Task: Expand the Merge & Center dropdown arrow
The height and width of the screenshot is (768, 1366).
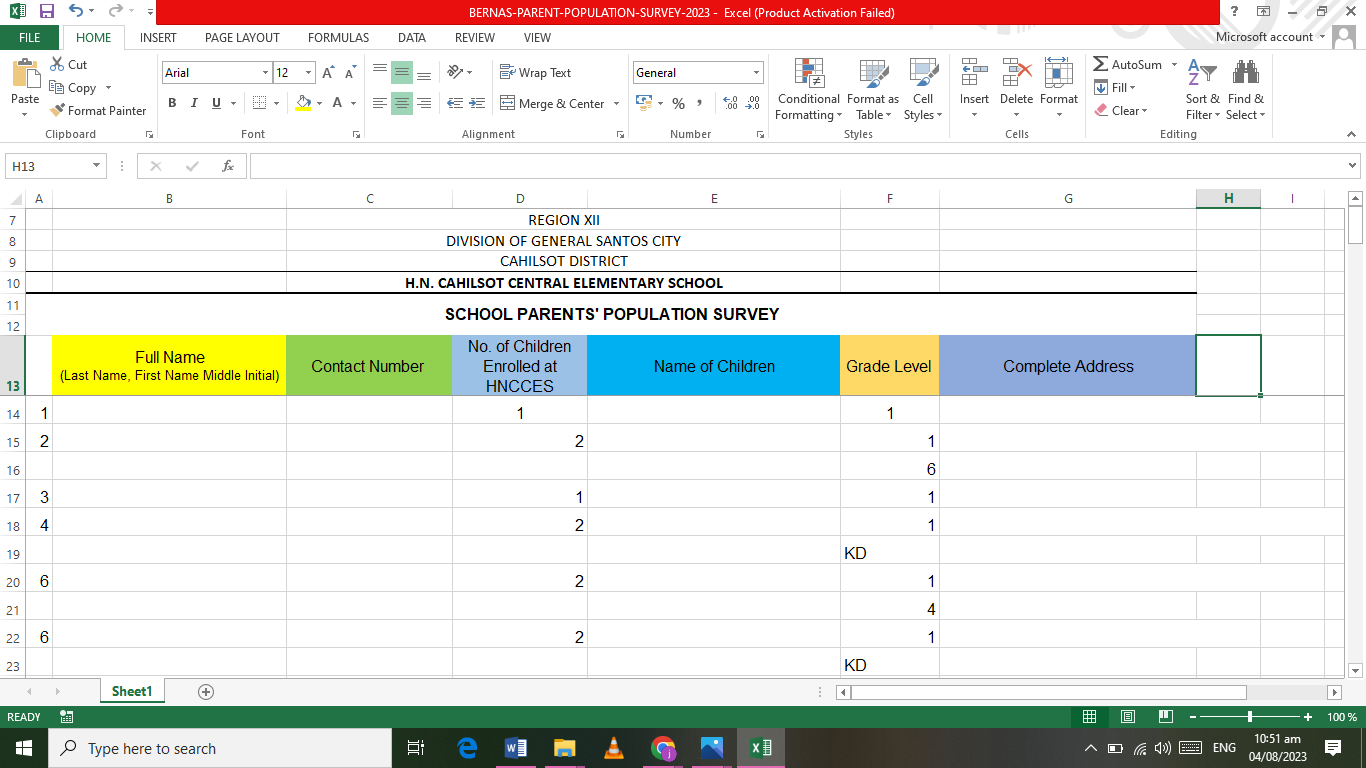Action: tap(617, 103)
